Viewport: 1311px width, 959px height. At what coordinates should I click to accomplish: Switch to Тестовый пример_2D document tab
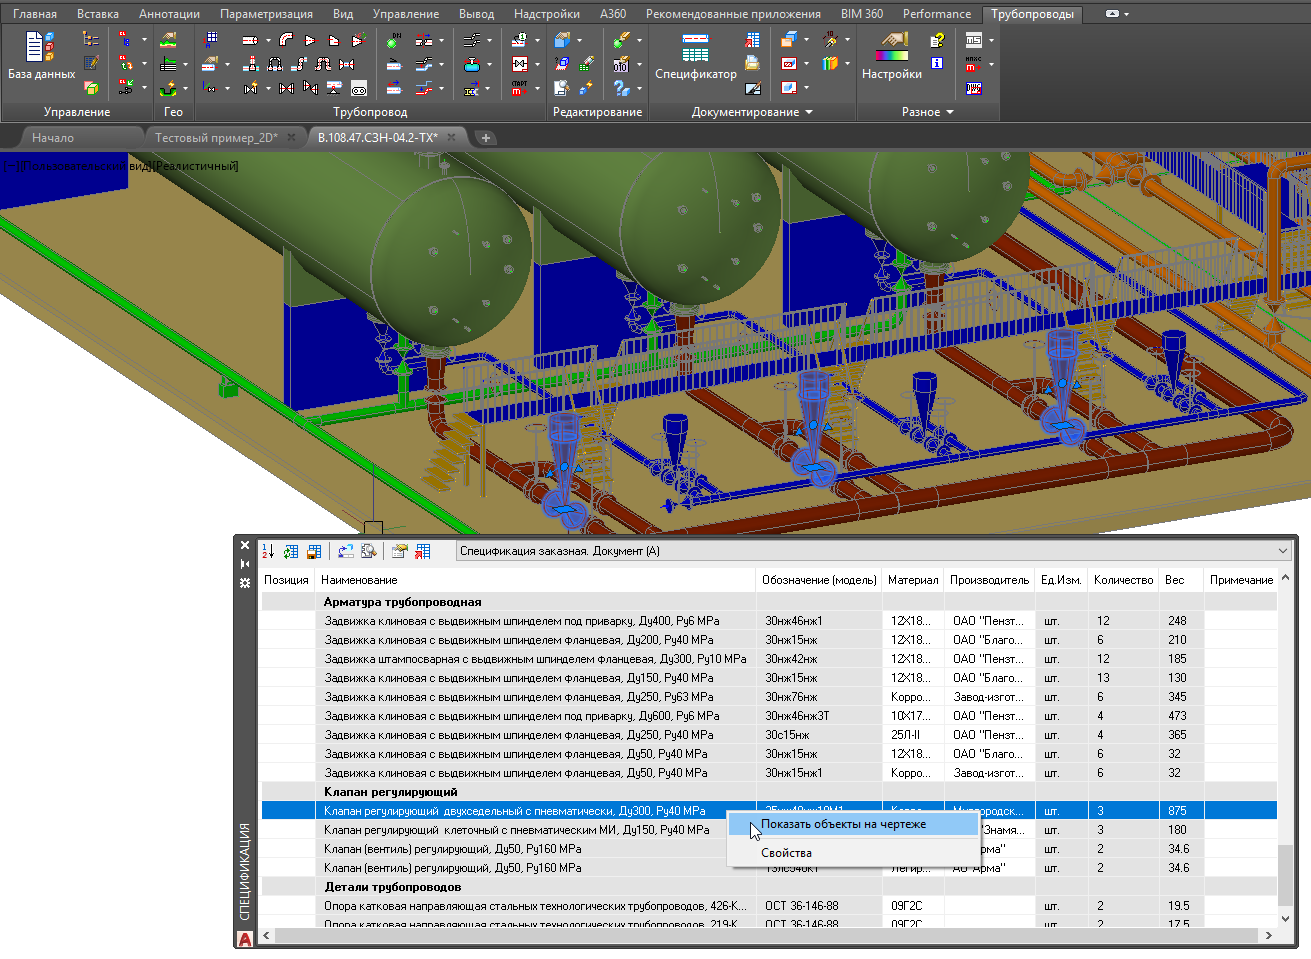click(x=216, y=138)
